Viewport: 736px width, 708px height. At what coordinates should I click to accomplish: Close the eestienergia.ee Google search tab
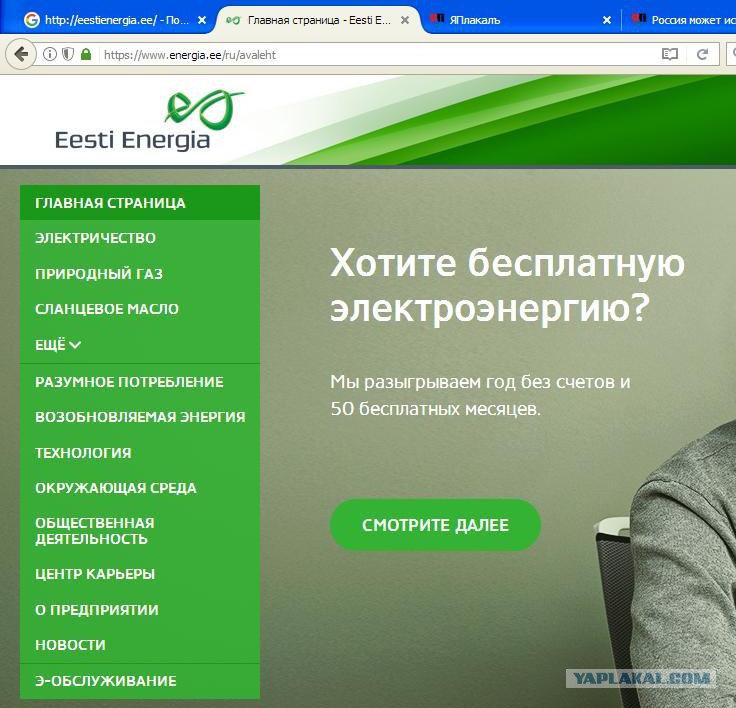click(x=202, y=20)
